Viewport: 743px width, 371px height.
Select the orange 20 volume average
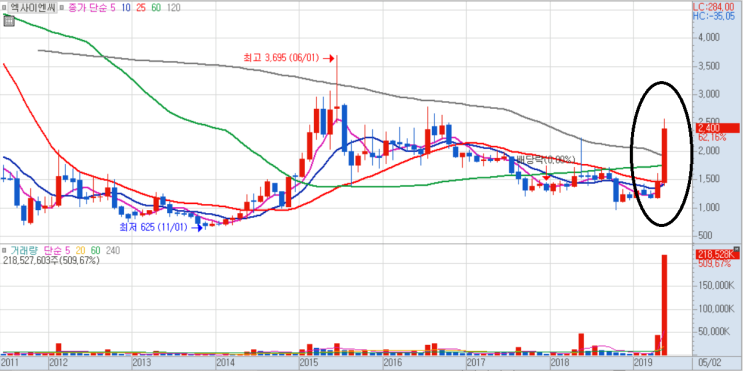pyautogui.click(x=82, y=251)
